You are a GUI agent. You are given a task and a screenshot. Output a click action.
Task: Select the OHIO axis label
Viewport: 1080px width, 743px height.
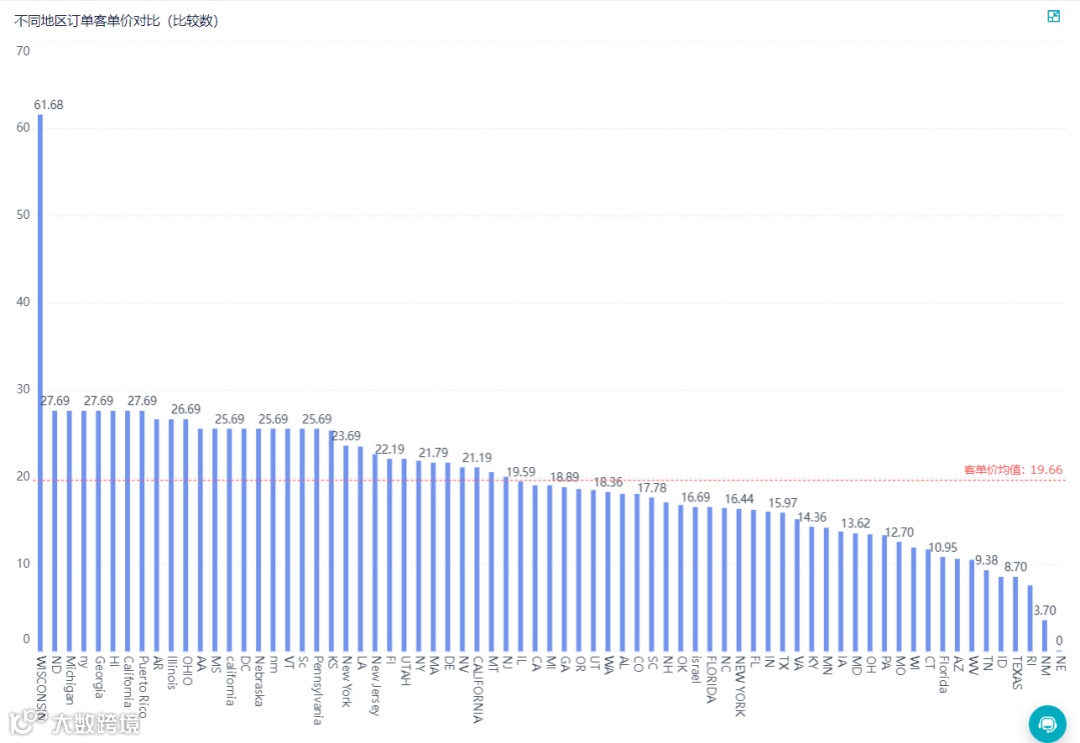[186, 670]
